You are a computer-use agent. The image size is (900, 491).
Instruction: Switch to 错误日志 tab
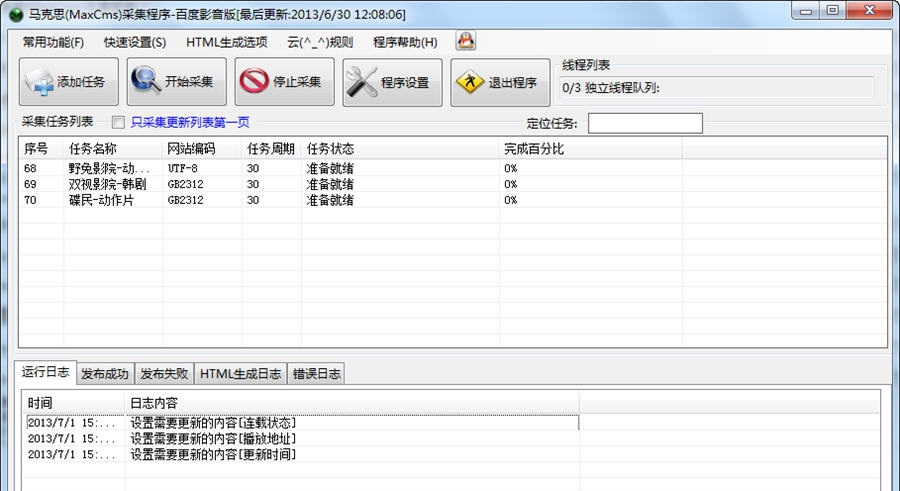[x=316, y=374]
